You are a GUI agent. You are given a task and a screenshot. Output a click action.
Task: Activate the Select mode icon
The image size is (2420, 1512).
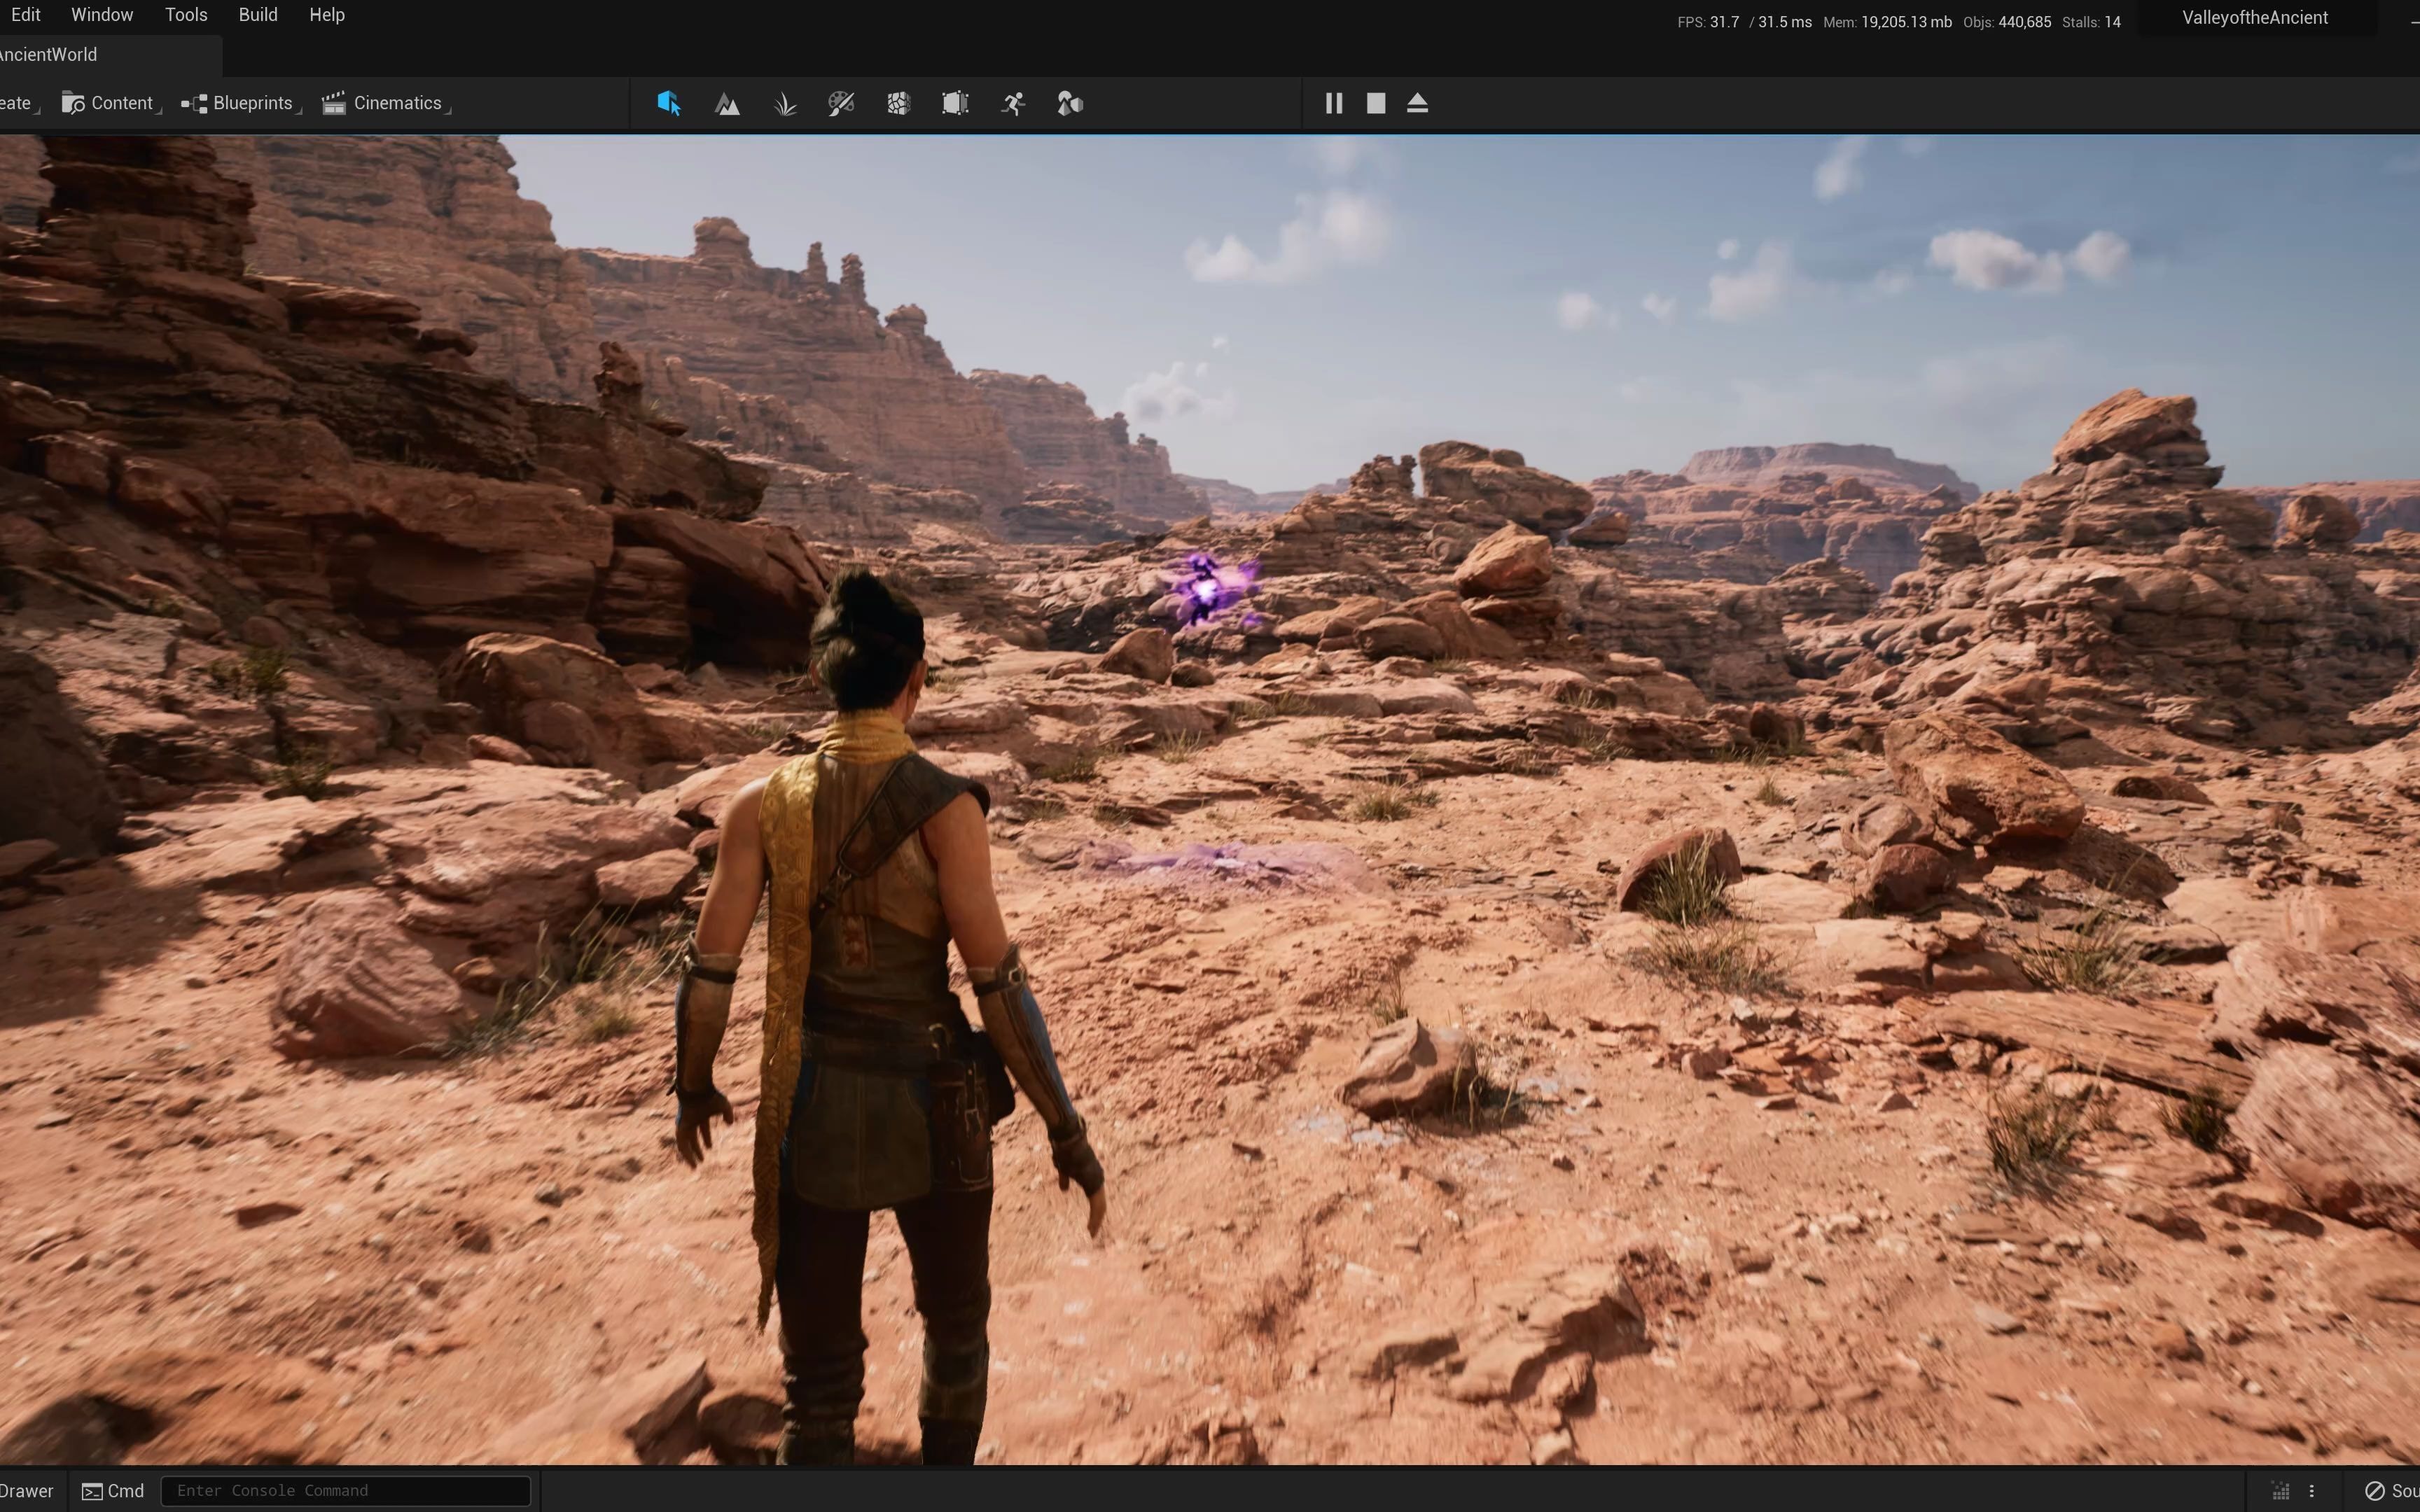(x=669, y=103)
